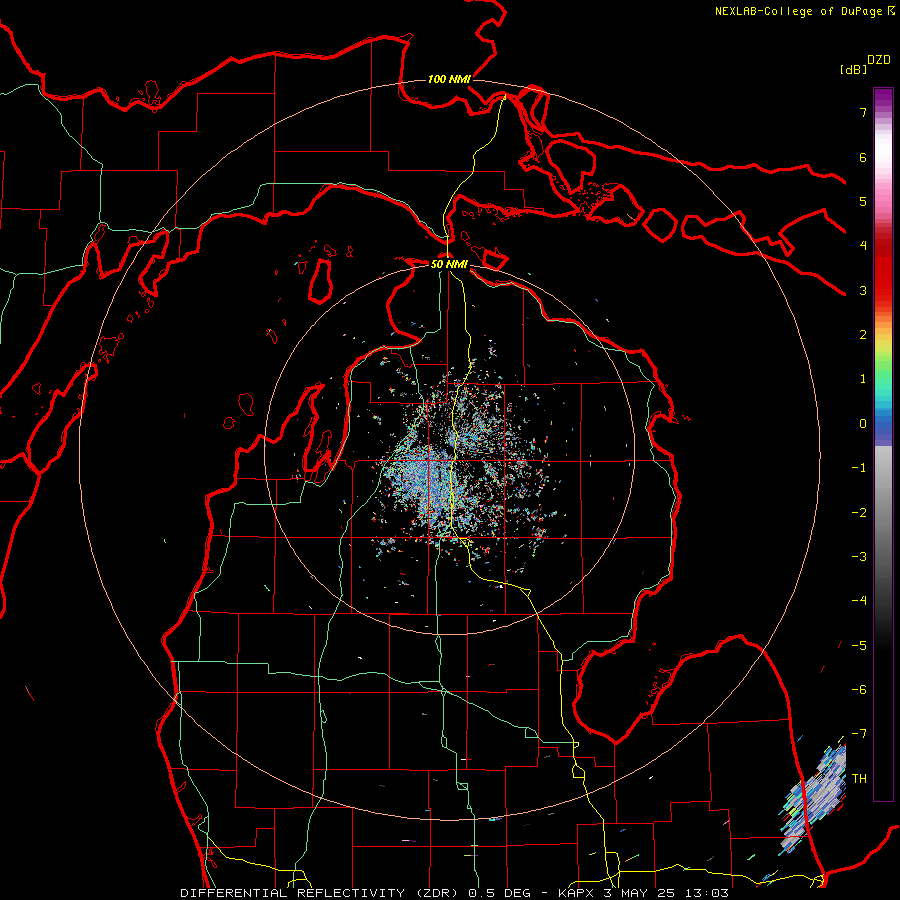Click the 100 NMI range ring label
The width and height of the screenshot is (900, 900).
pyautogui.click(x=449, y=79)
